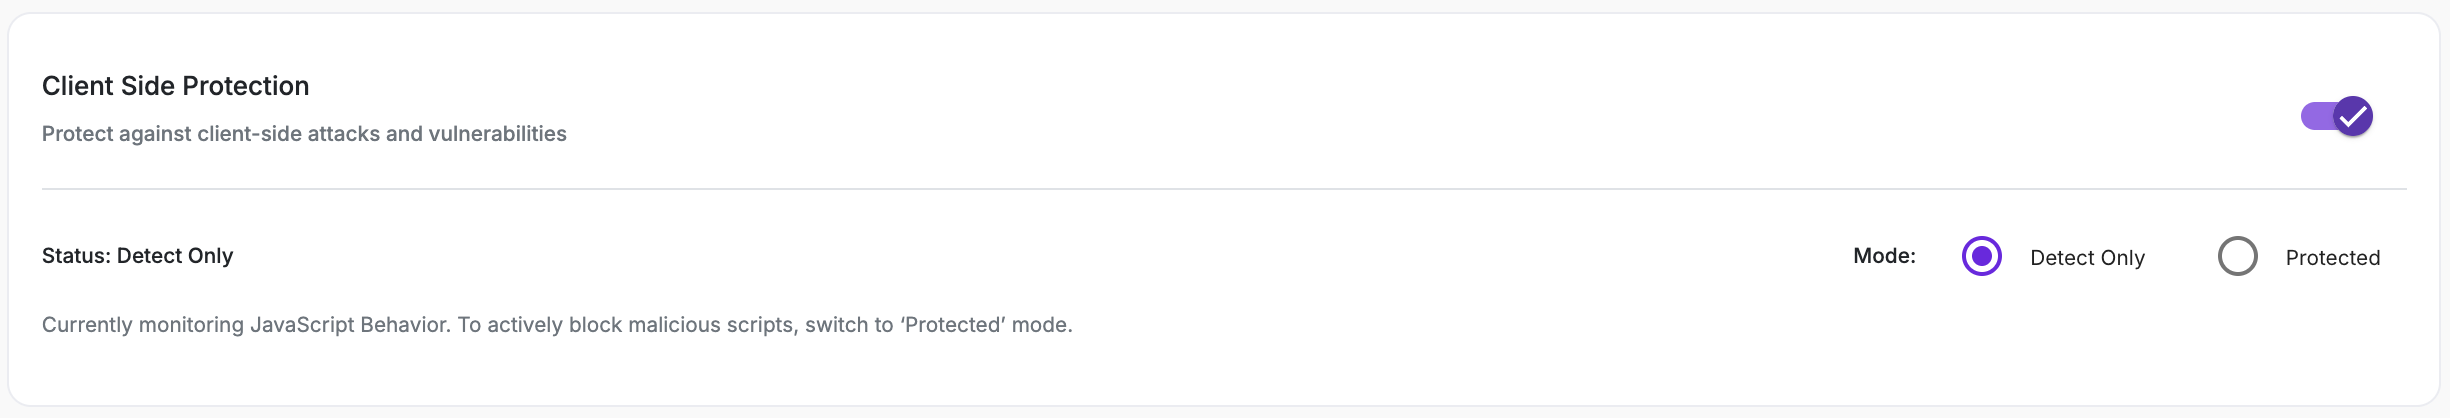Click the 'Mode:' label
2450x418 pixels.
pos(1884,256)
